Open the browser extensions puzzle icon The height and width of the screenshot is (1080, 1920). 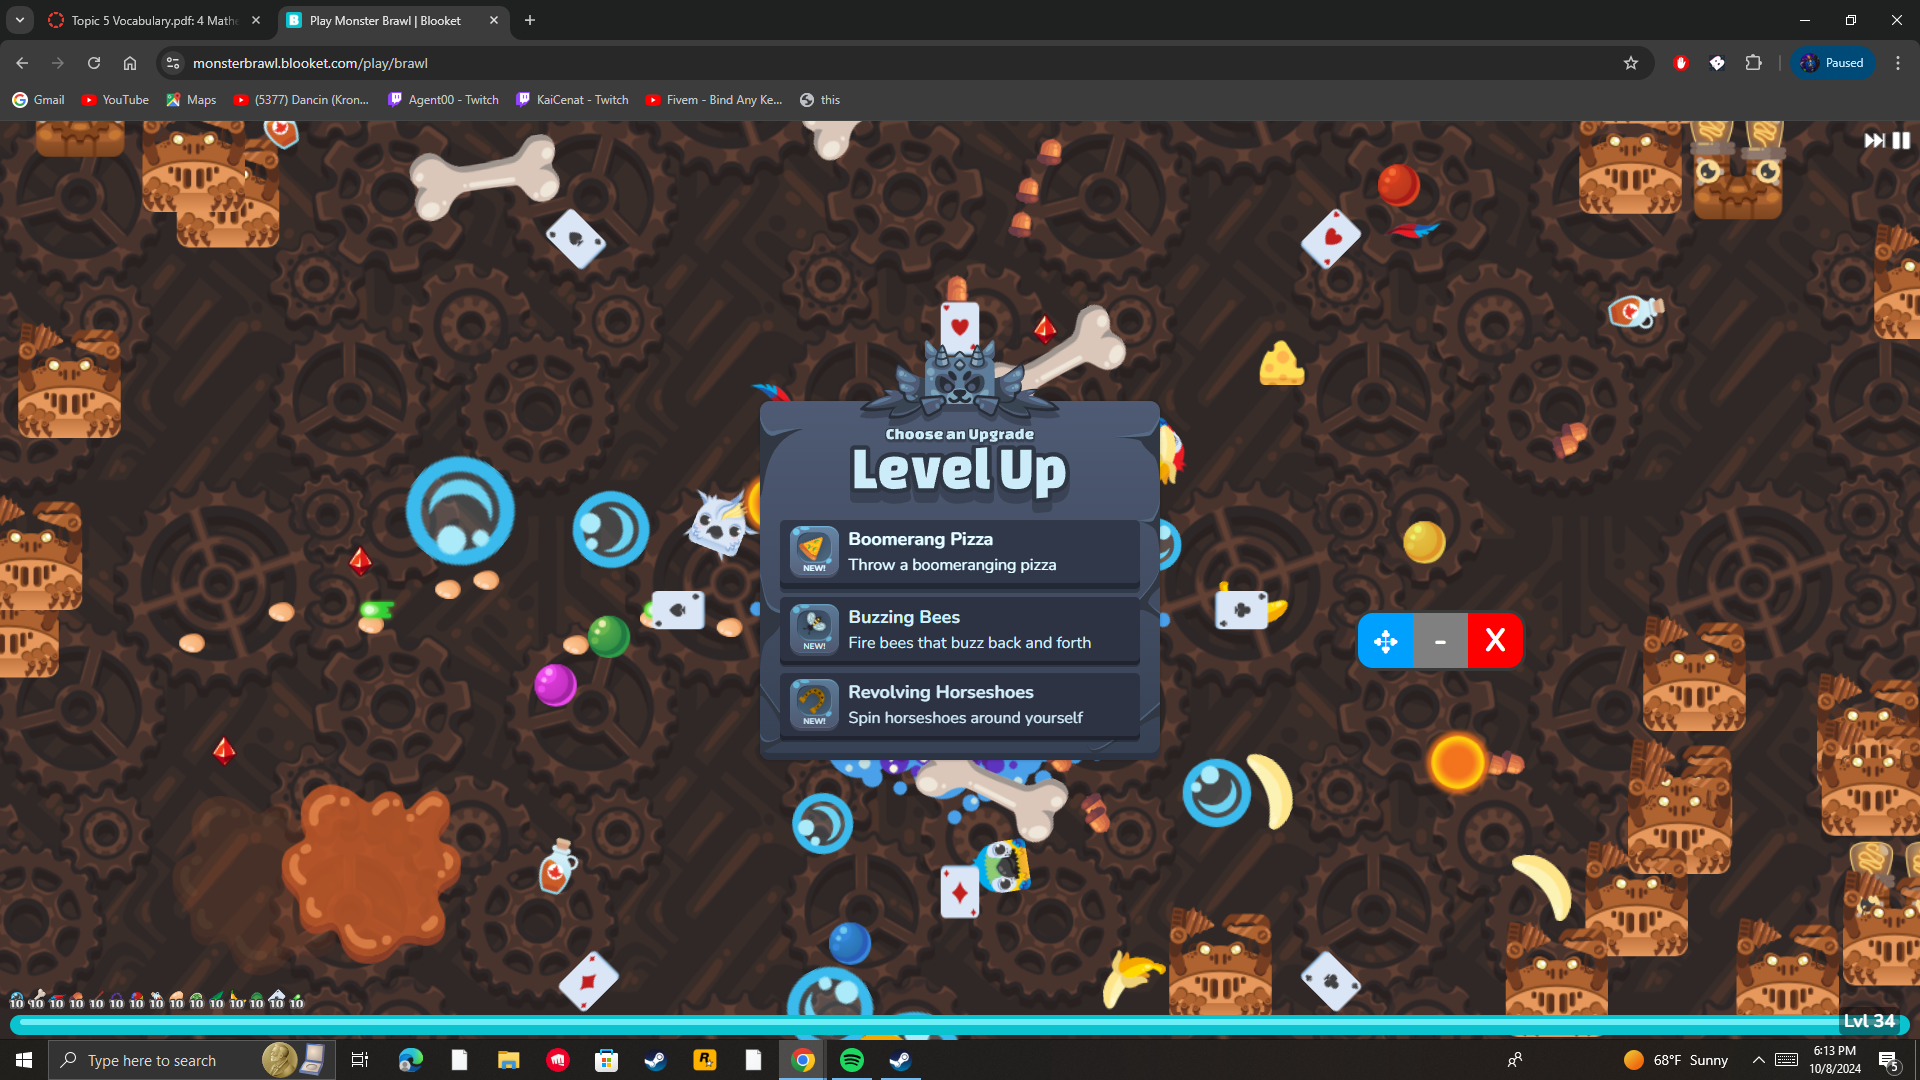tap(1753, 63)
